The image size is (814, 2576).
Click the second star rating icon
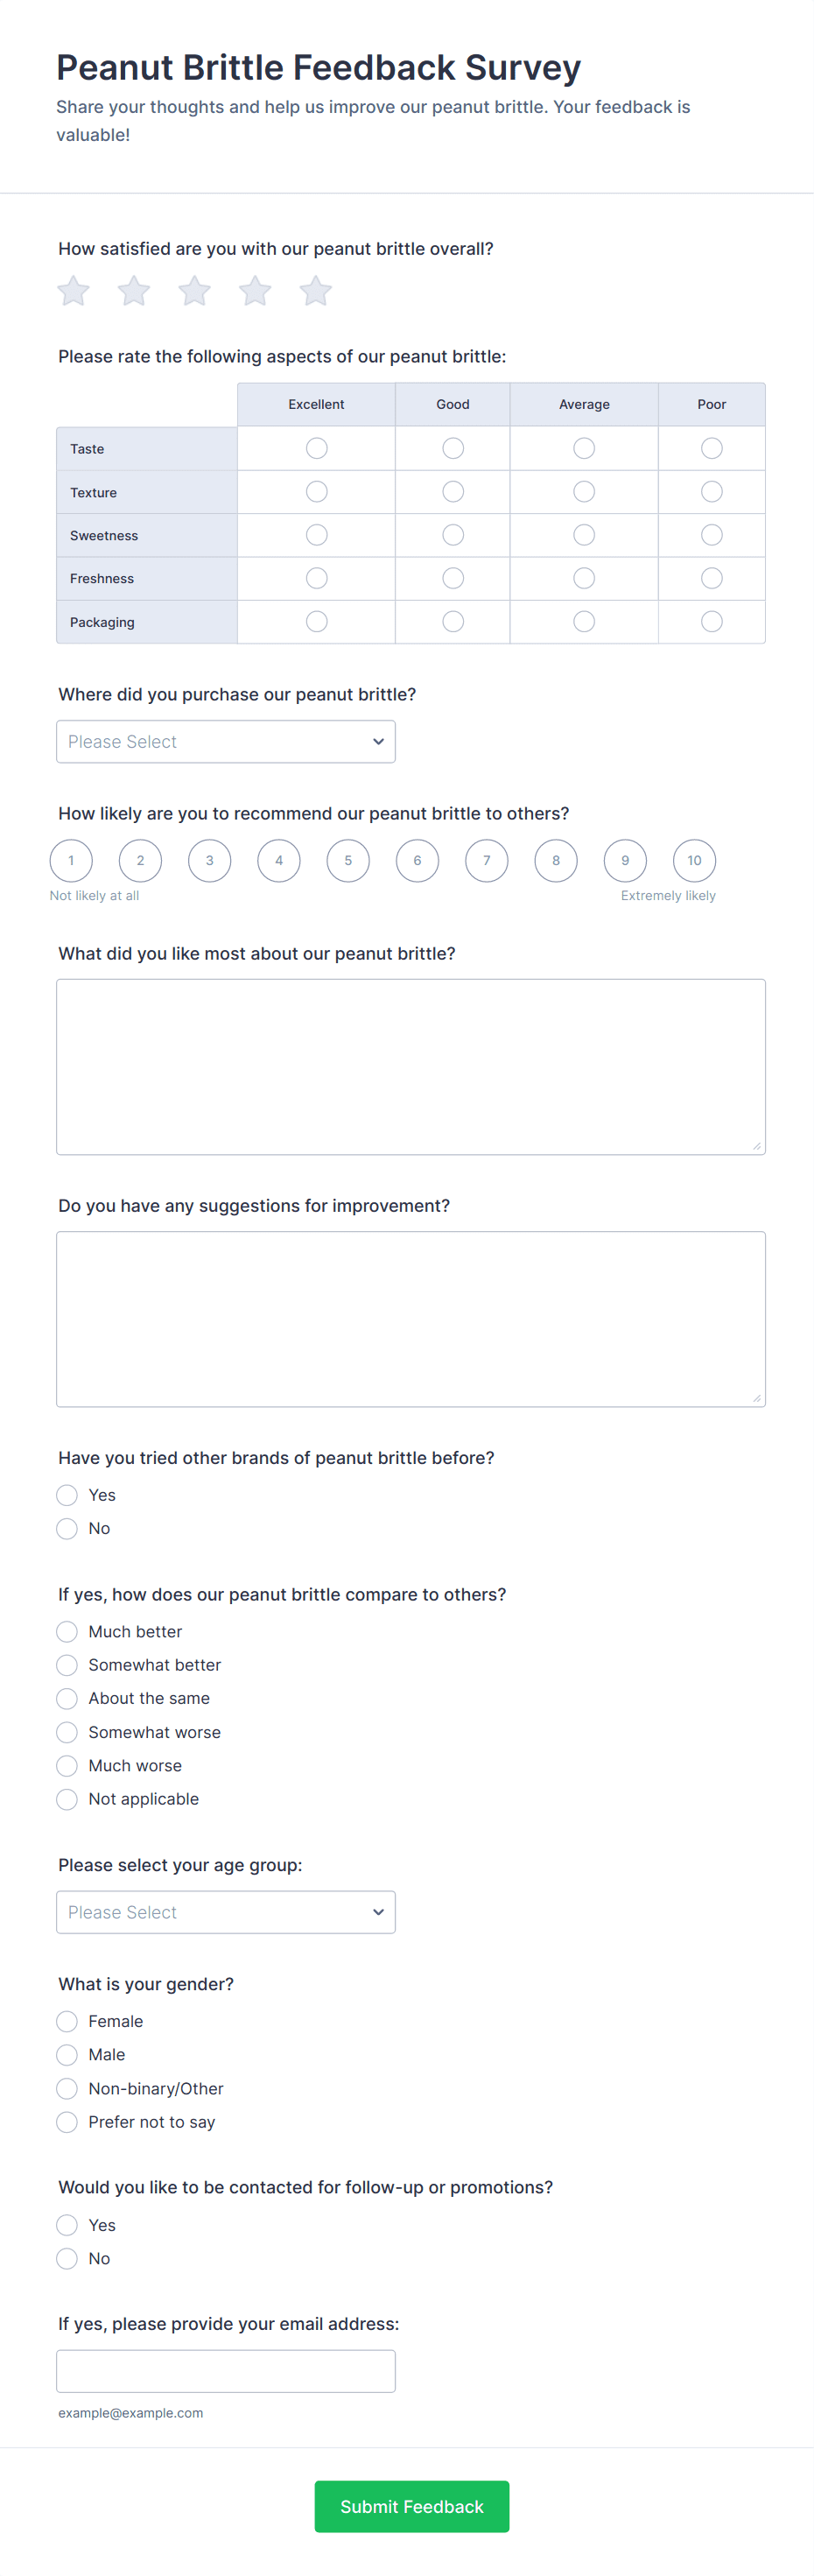pyautogui.click(x=134, y=291)
